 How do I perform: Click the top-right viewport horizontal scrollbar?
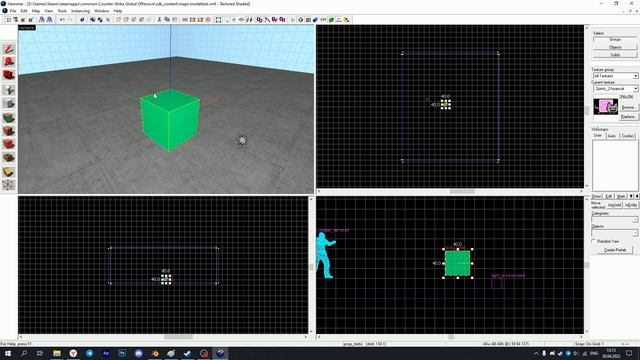click(x=450, y=191)
